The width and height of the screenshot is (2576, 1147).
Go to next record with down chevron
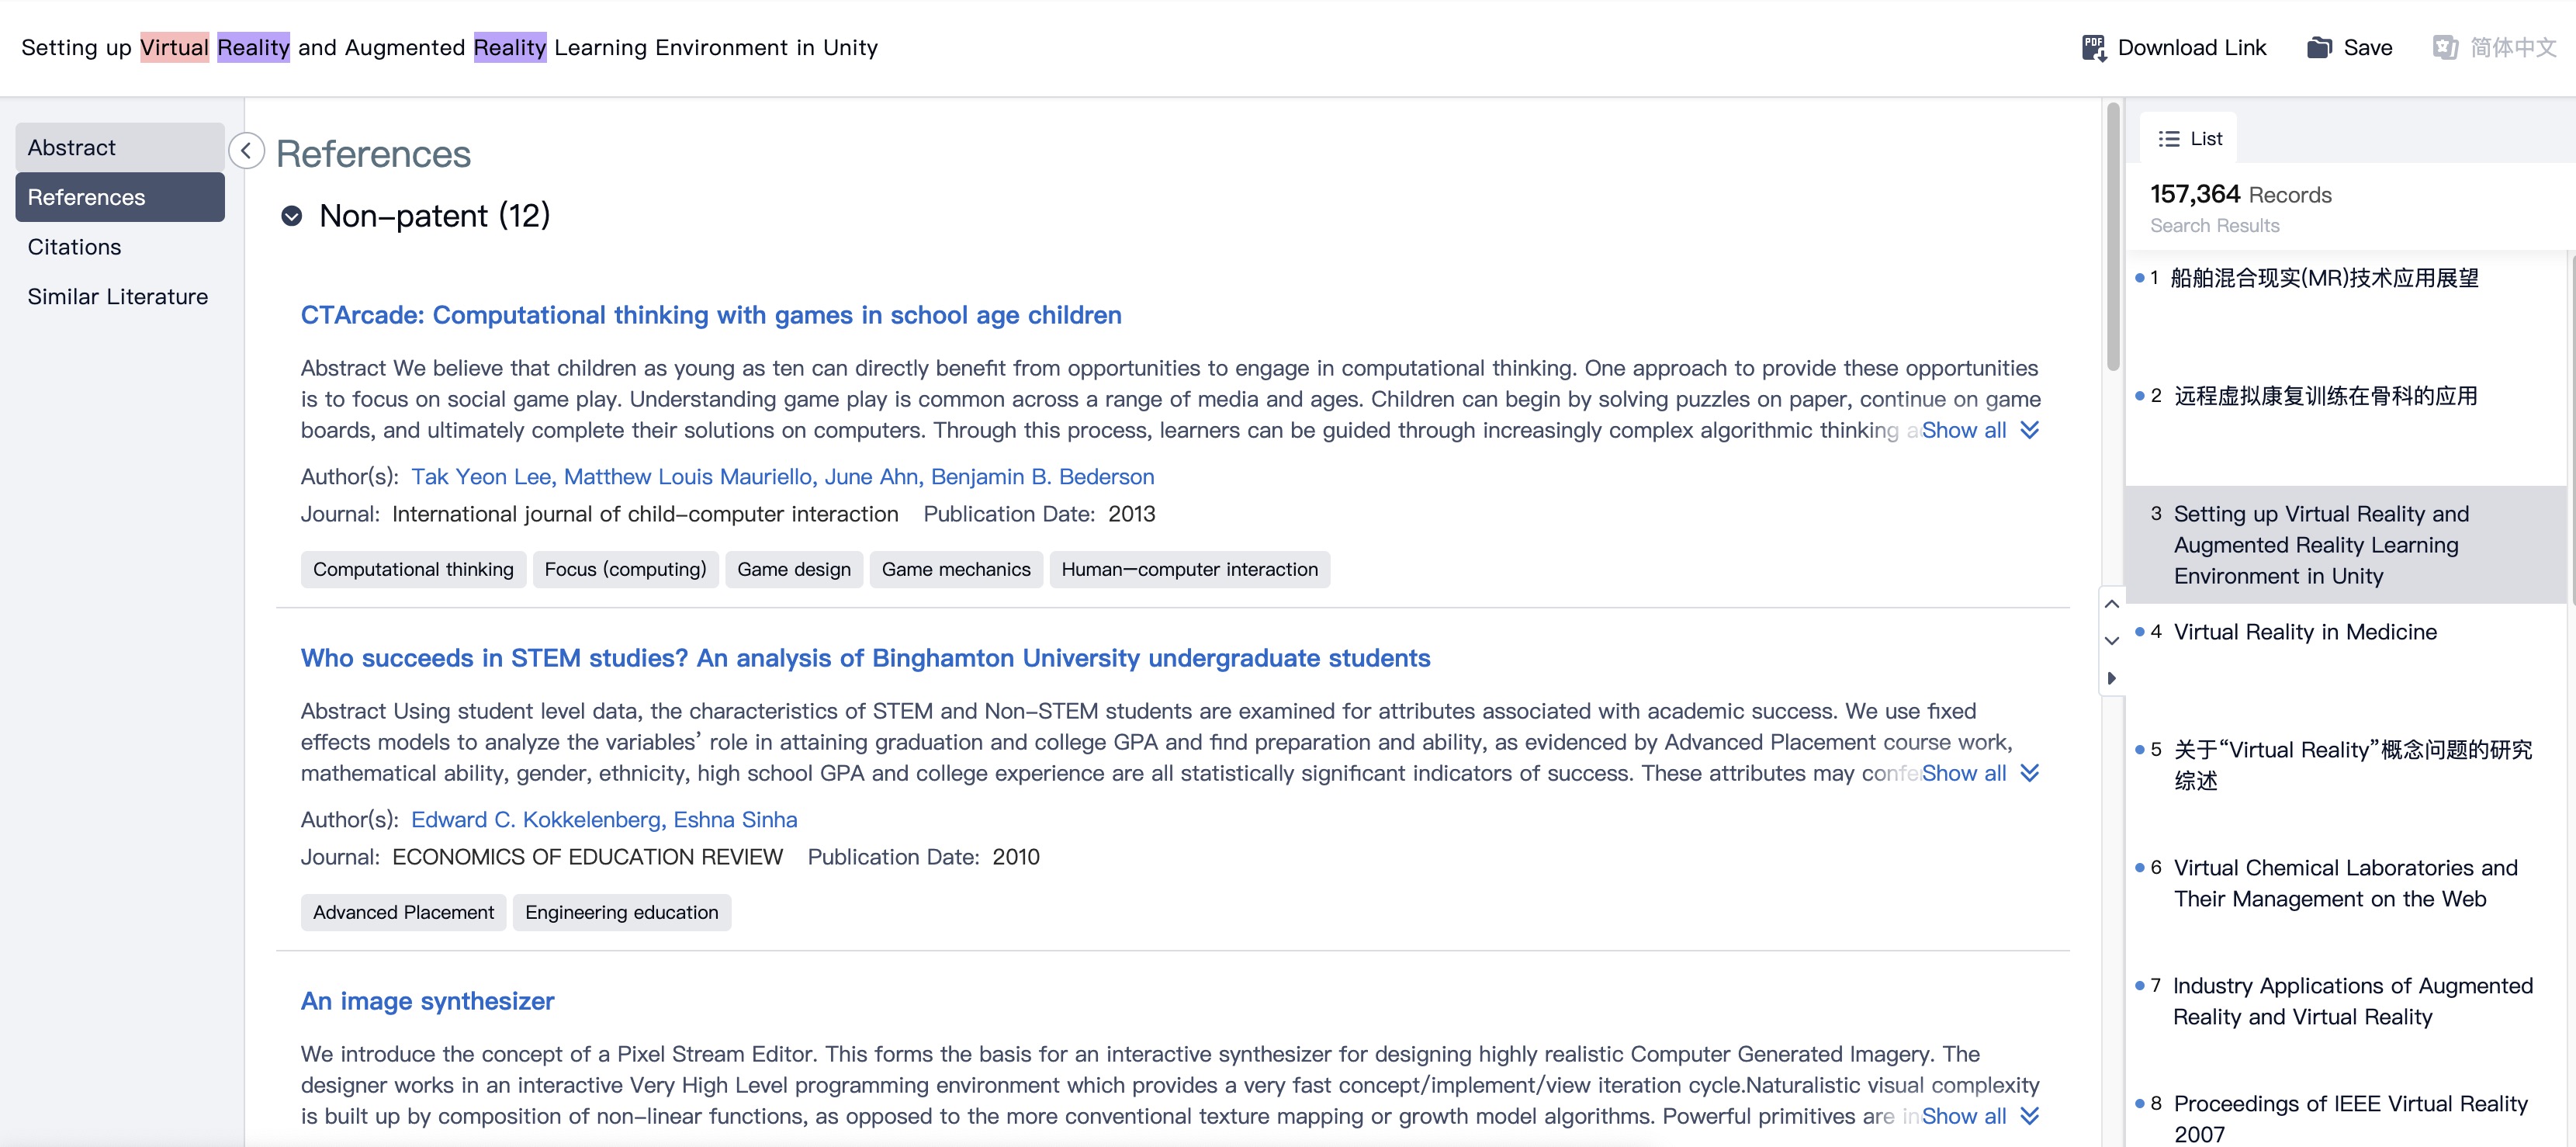2112,641
